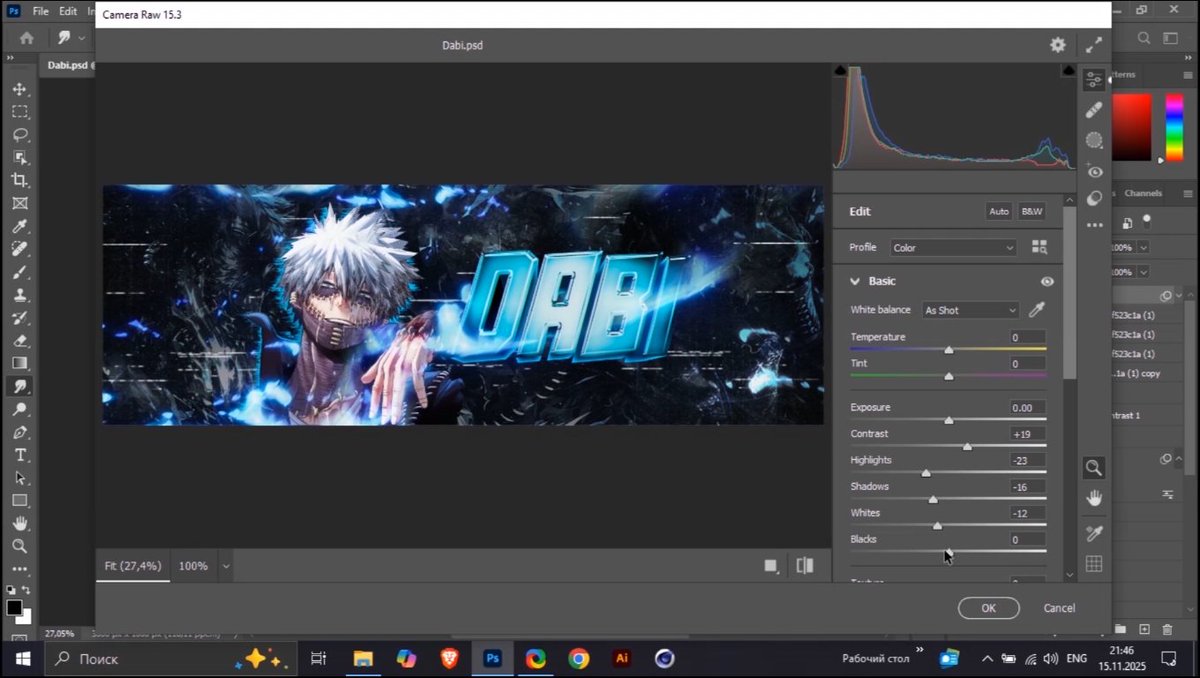Set zoom to Fit (27,4%)
This screenshot has height=678, width=1200.
point(133,566)
